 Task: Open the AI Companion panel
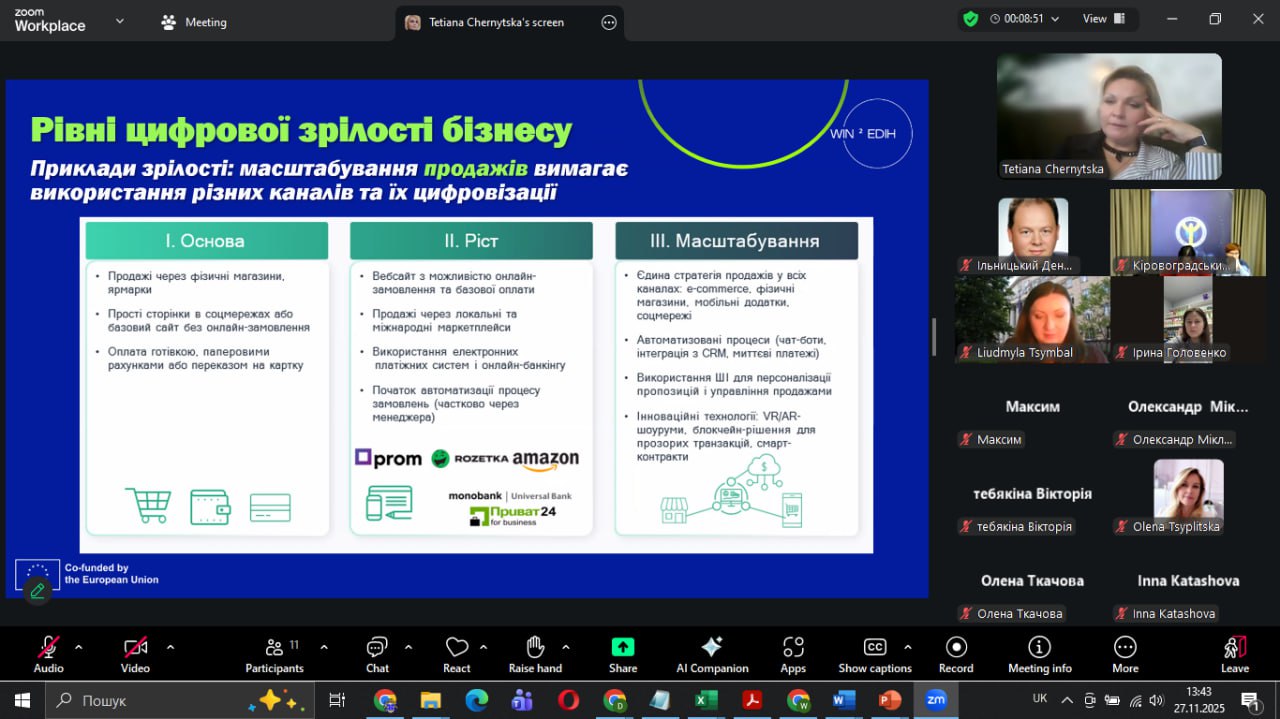coord(712,654)
